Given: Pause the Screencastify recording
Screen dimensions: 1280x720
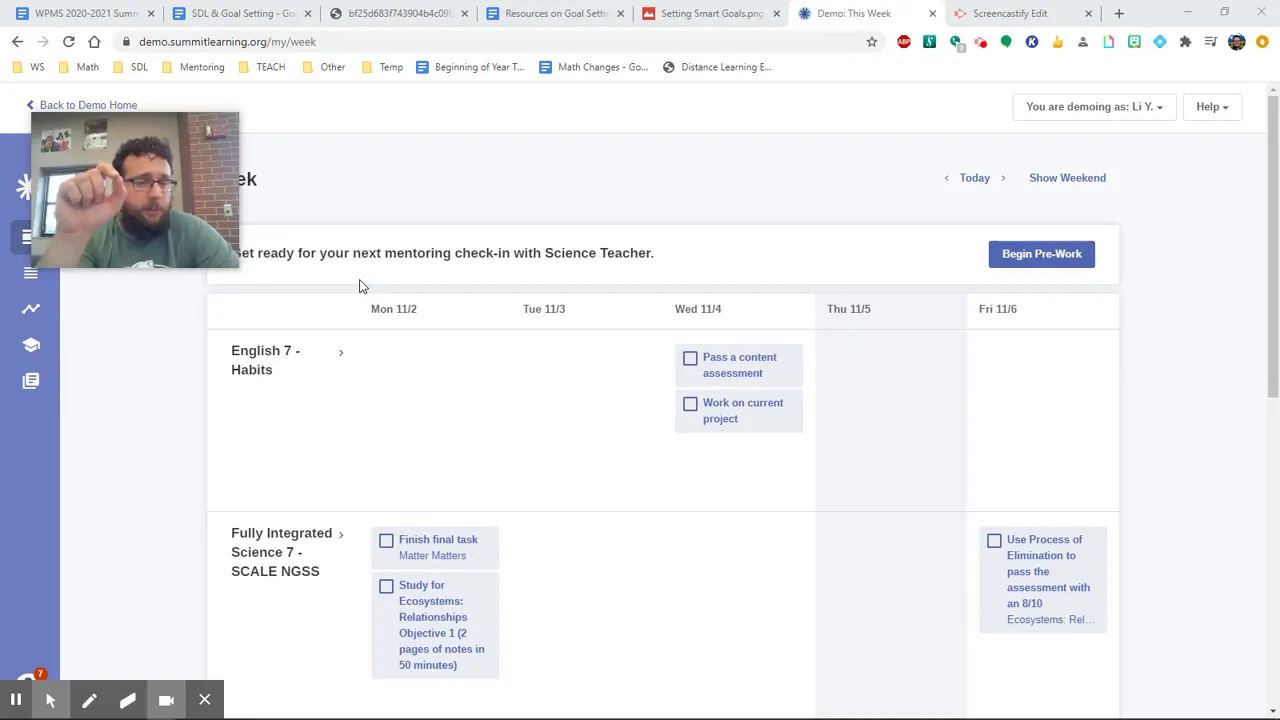Looking at the screenshot, I should [x=16, y=700].
